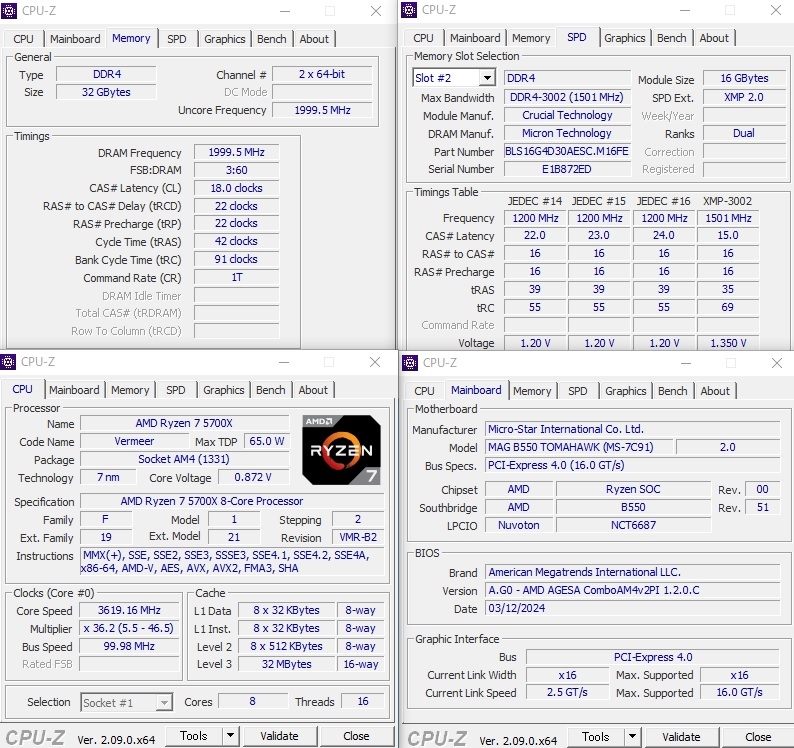Click LPCIO NCT6687 field
Viewport: 794px width, 748px height.
633,525
